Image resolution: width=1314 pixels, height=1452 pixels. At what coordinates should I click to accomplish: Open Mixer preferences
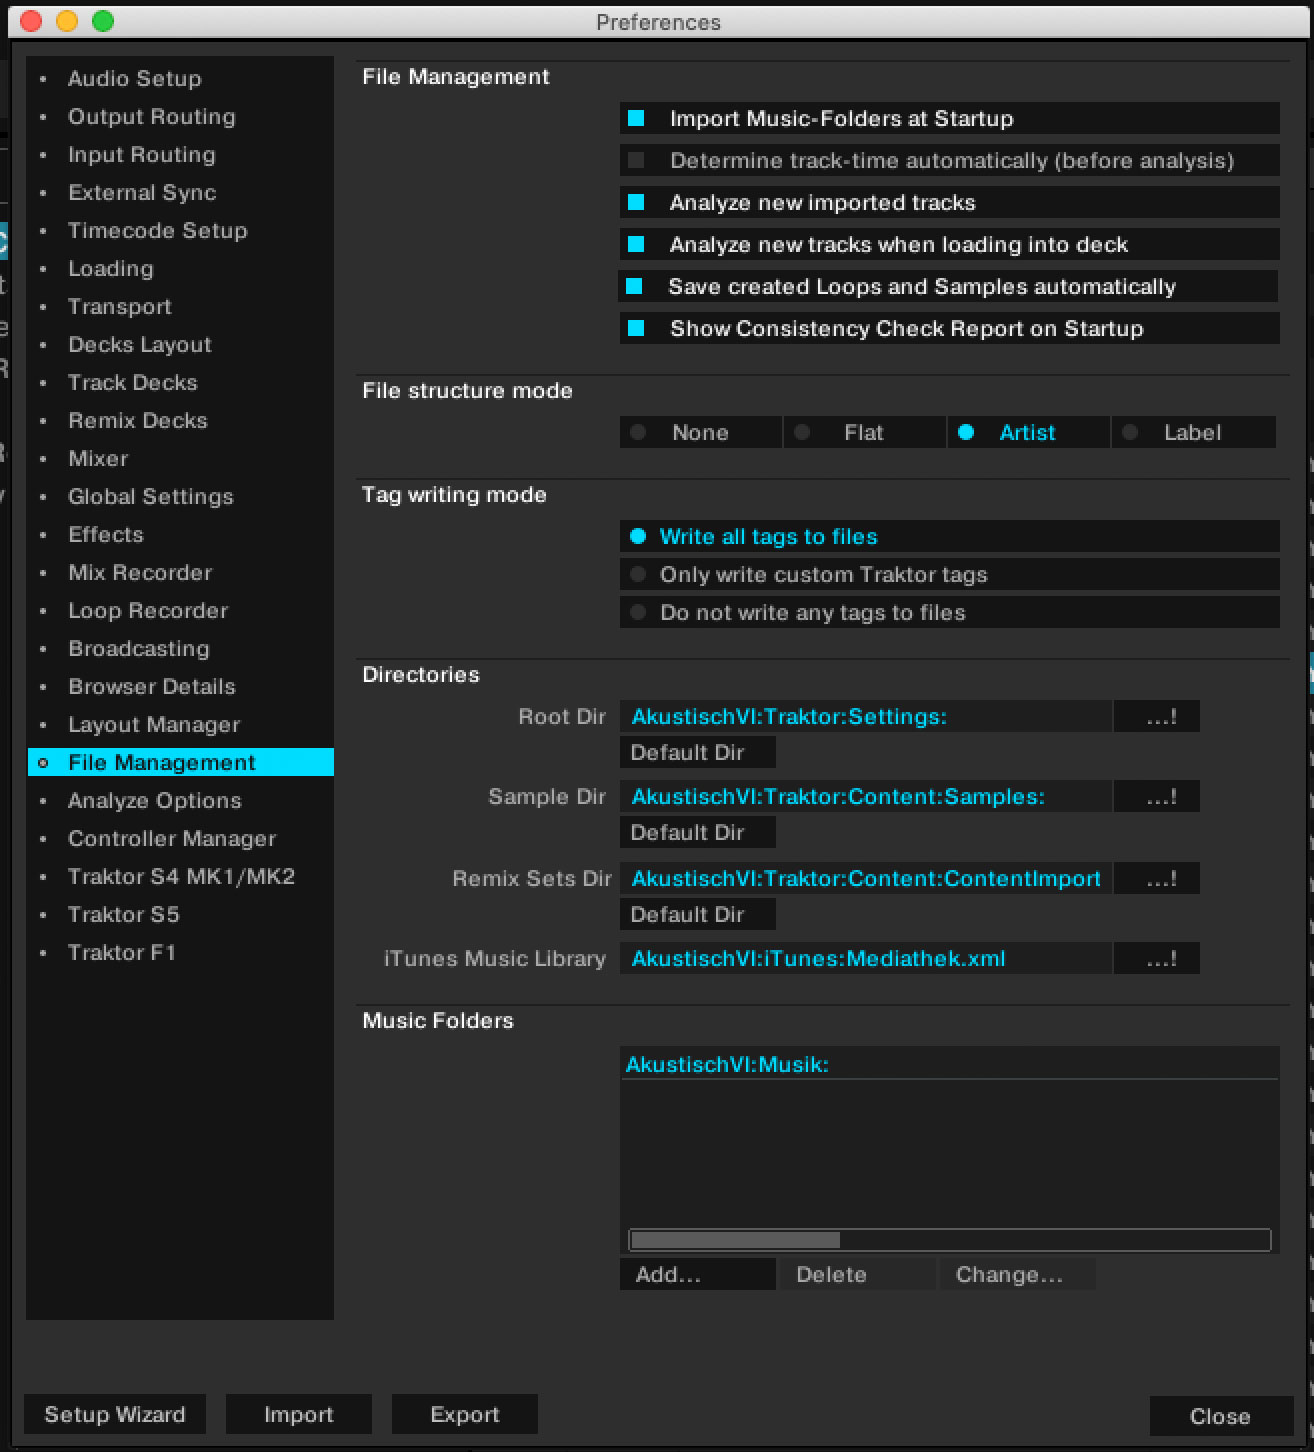pos(180,459)
